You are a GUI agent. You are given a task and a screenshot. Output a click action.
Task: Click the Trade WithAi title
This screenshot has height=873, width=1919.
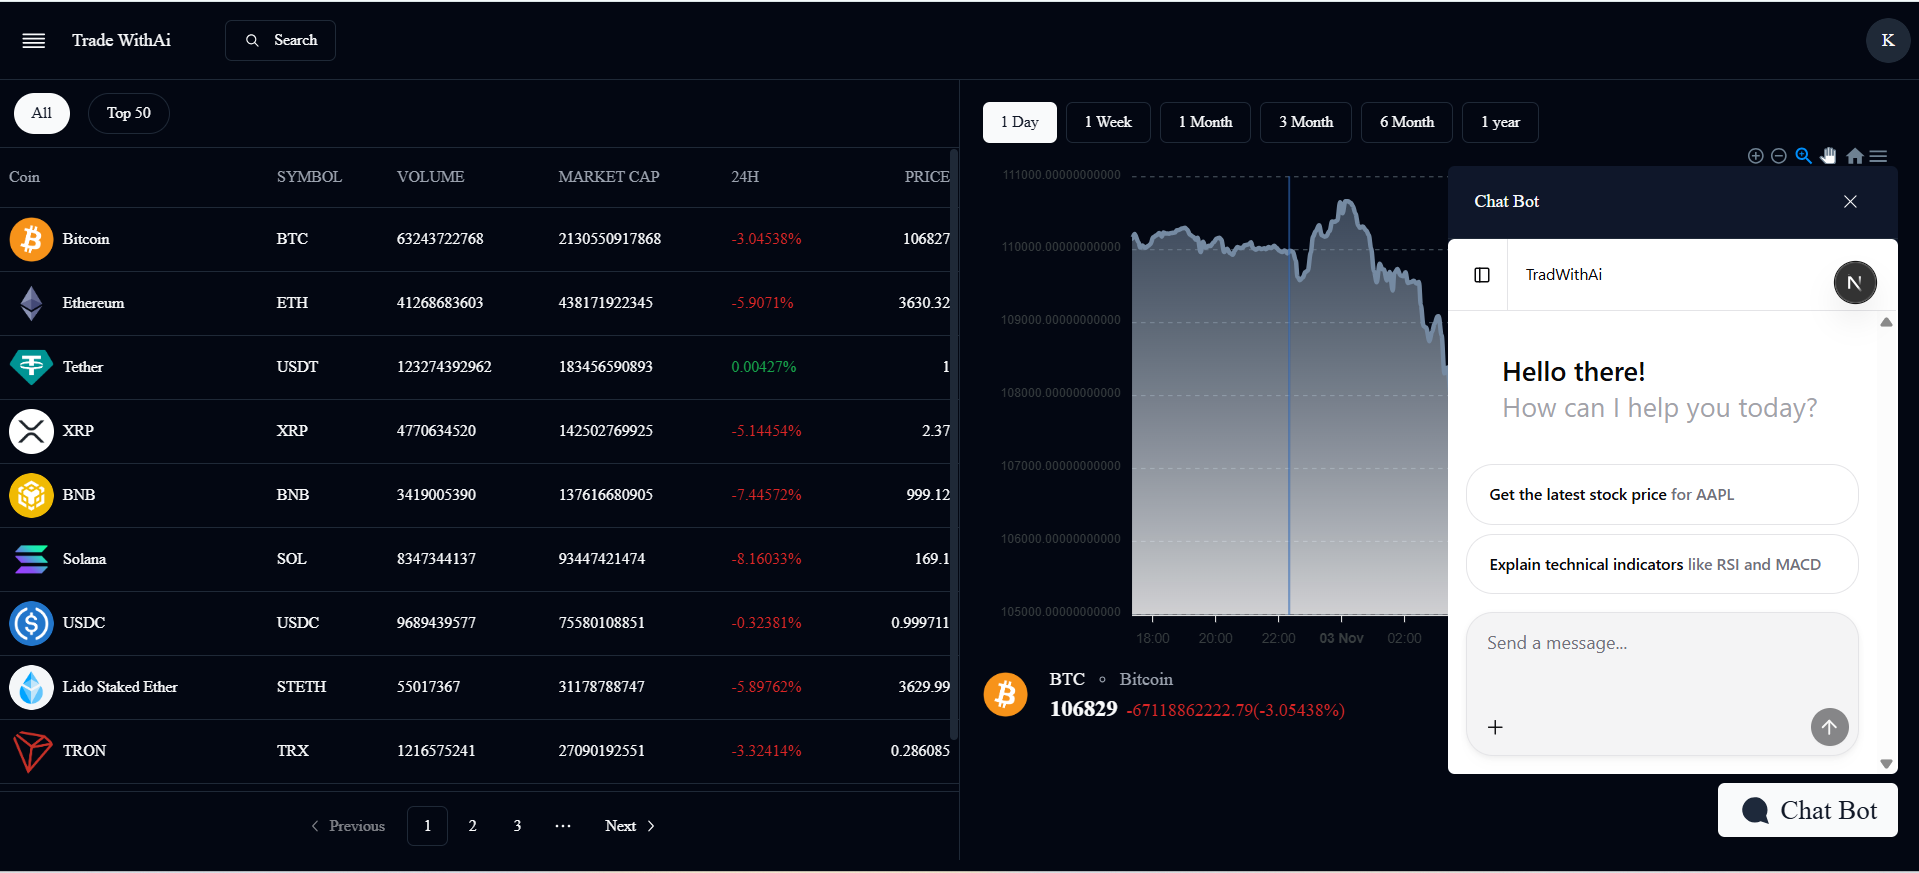pos(121,40)
